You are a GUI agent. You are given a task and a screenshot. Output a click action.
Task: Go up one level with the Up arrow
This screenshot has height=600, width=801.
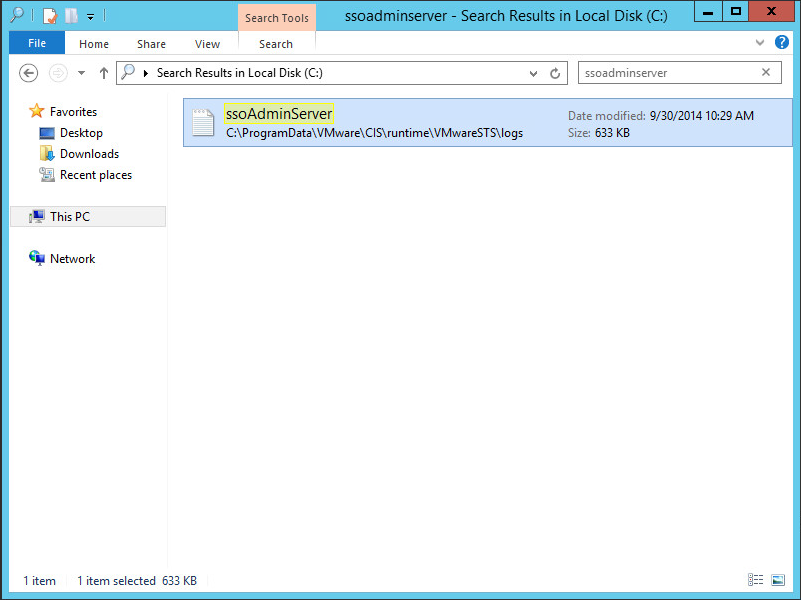[x=104, y=73]
